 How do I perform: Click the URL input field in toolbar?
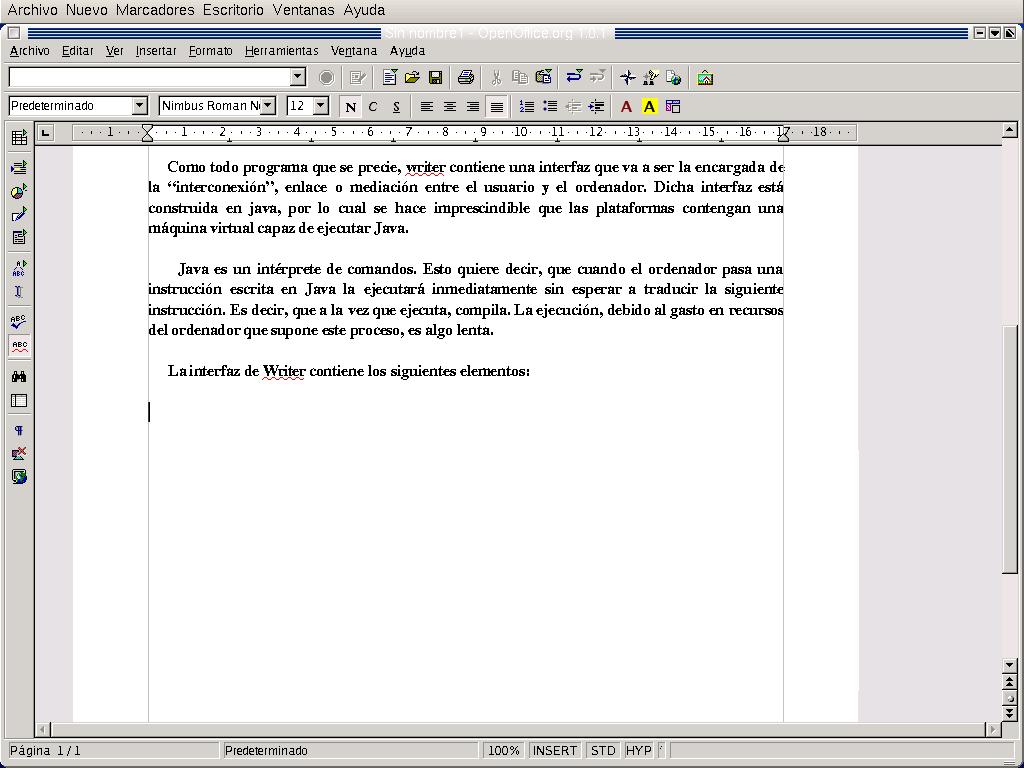pos(150,77)
